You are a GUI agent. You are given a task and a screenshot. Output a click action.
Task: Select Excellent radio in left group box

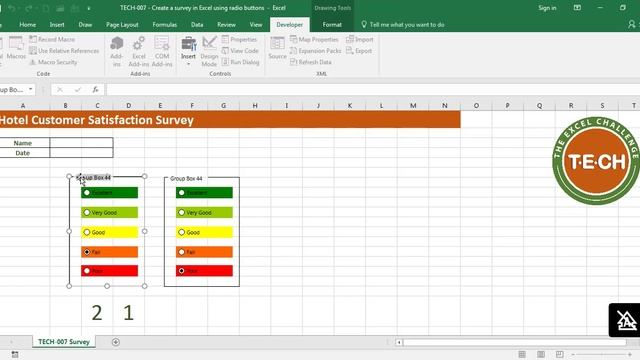click(x=87, y=193)
